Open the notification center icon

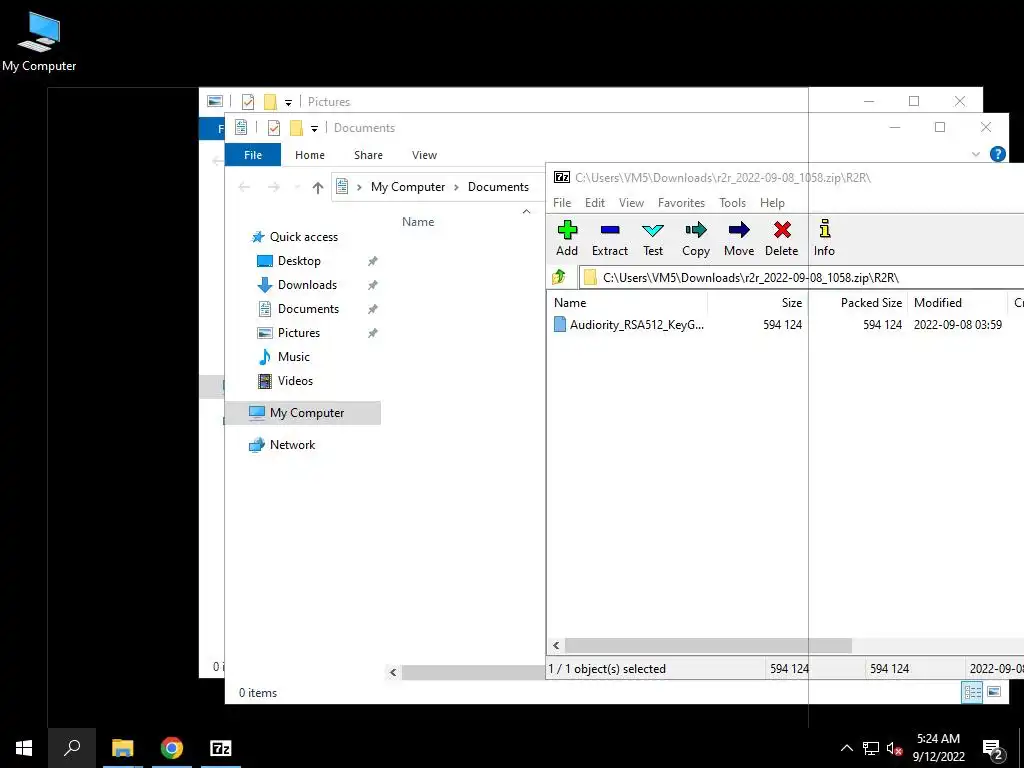coord(993,750)
